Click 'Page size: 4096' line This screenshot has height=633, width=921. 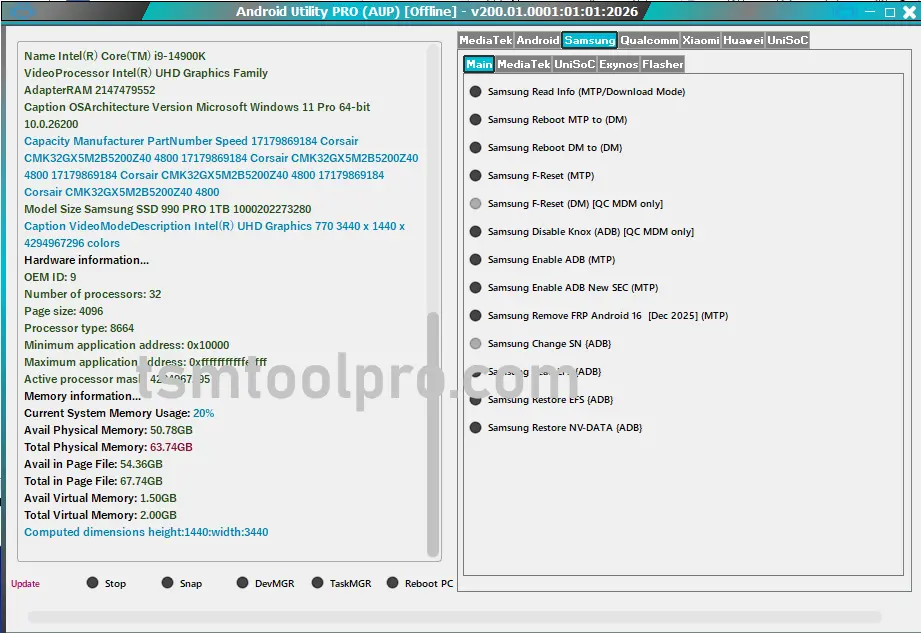[x=63, y=312]
